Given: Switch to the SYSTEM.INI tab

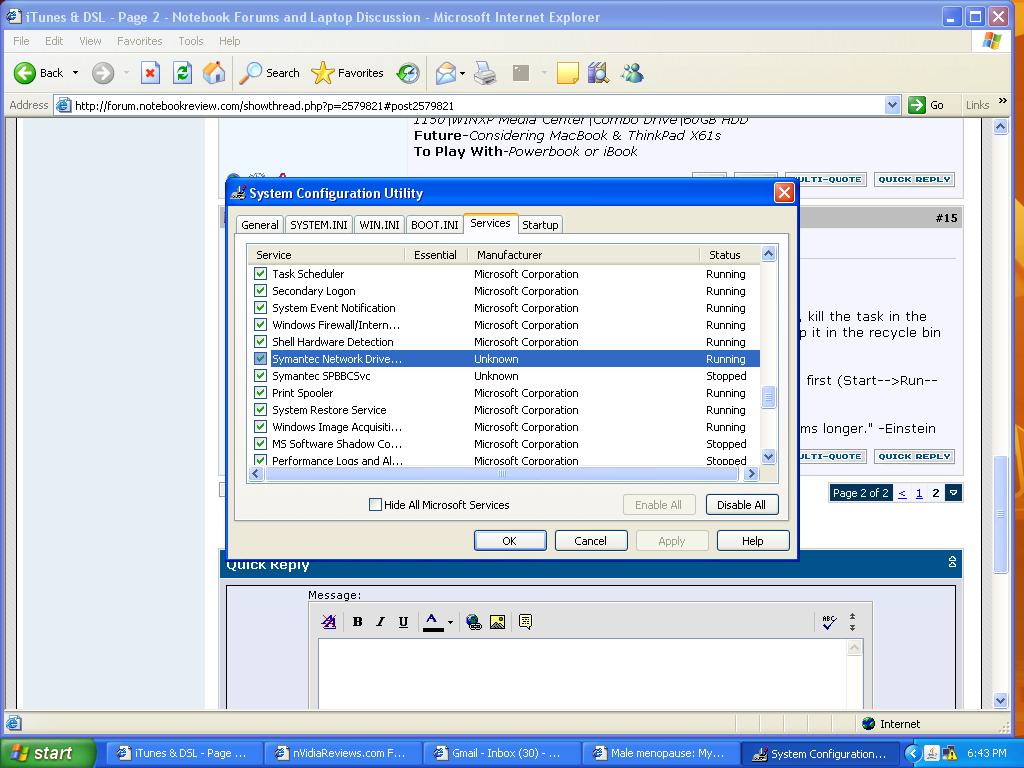Looking at the screenshot, I should (x=319, y=225).
